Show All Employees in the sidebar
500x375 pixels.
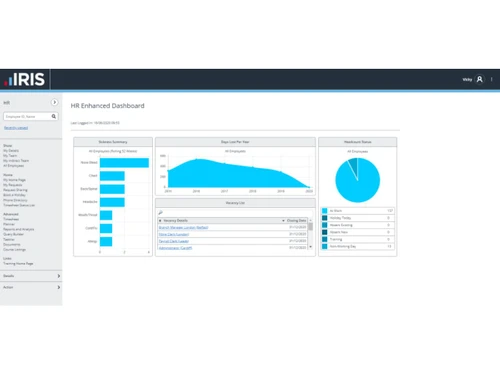point(13,166)
